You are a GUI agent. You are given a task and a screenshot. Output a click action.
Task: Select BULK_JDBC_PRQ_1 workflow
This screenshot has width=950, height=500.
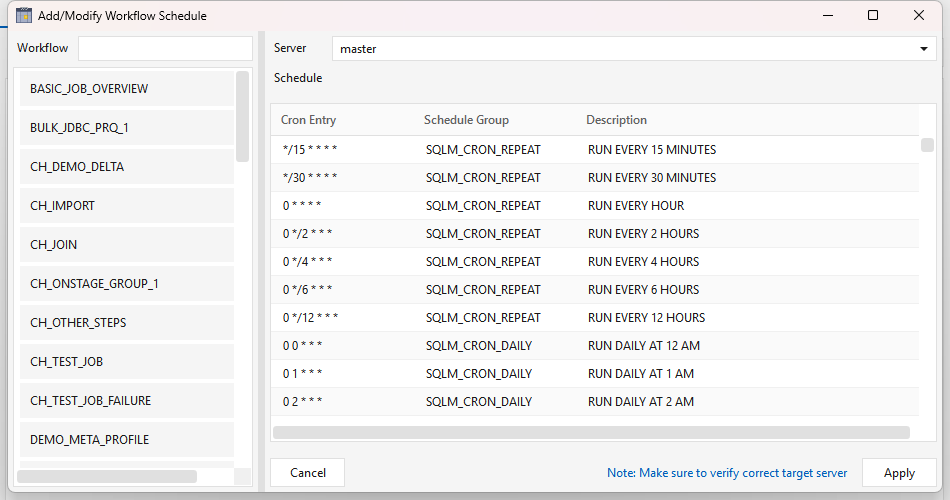[x=127, y=127]
